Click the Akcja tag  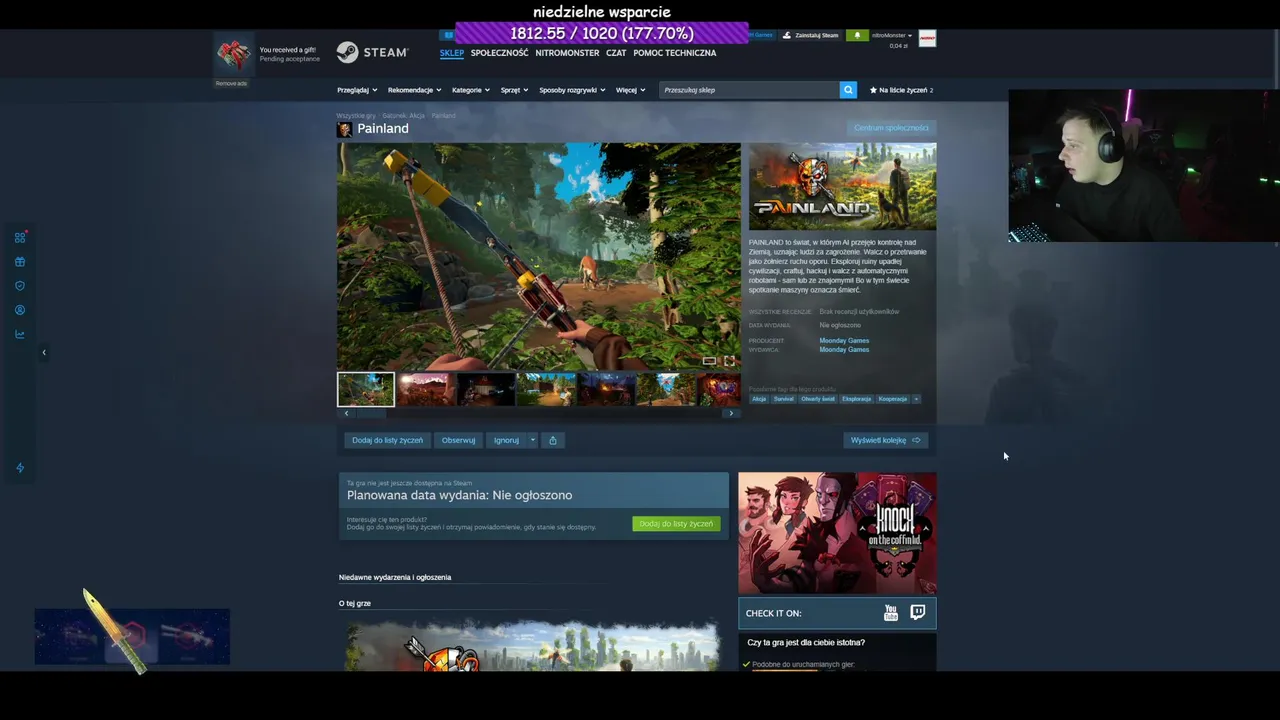click(759, 399)
